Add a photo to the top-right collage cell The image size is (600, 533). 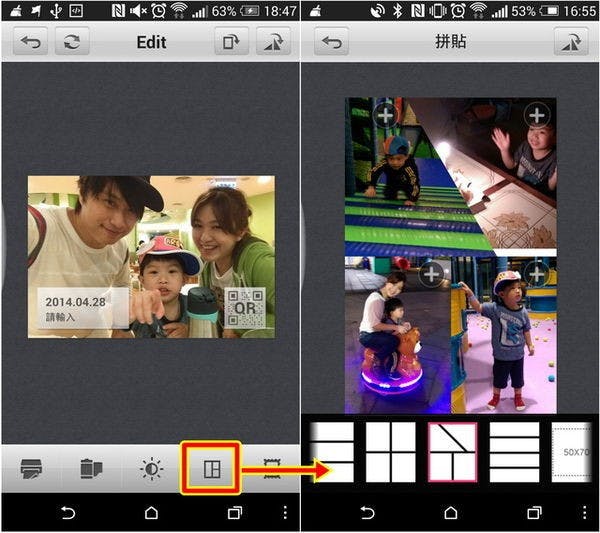click(x=537, y=115)
